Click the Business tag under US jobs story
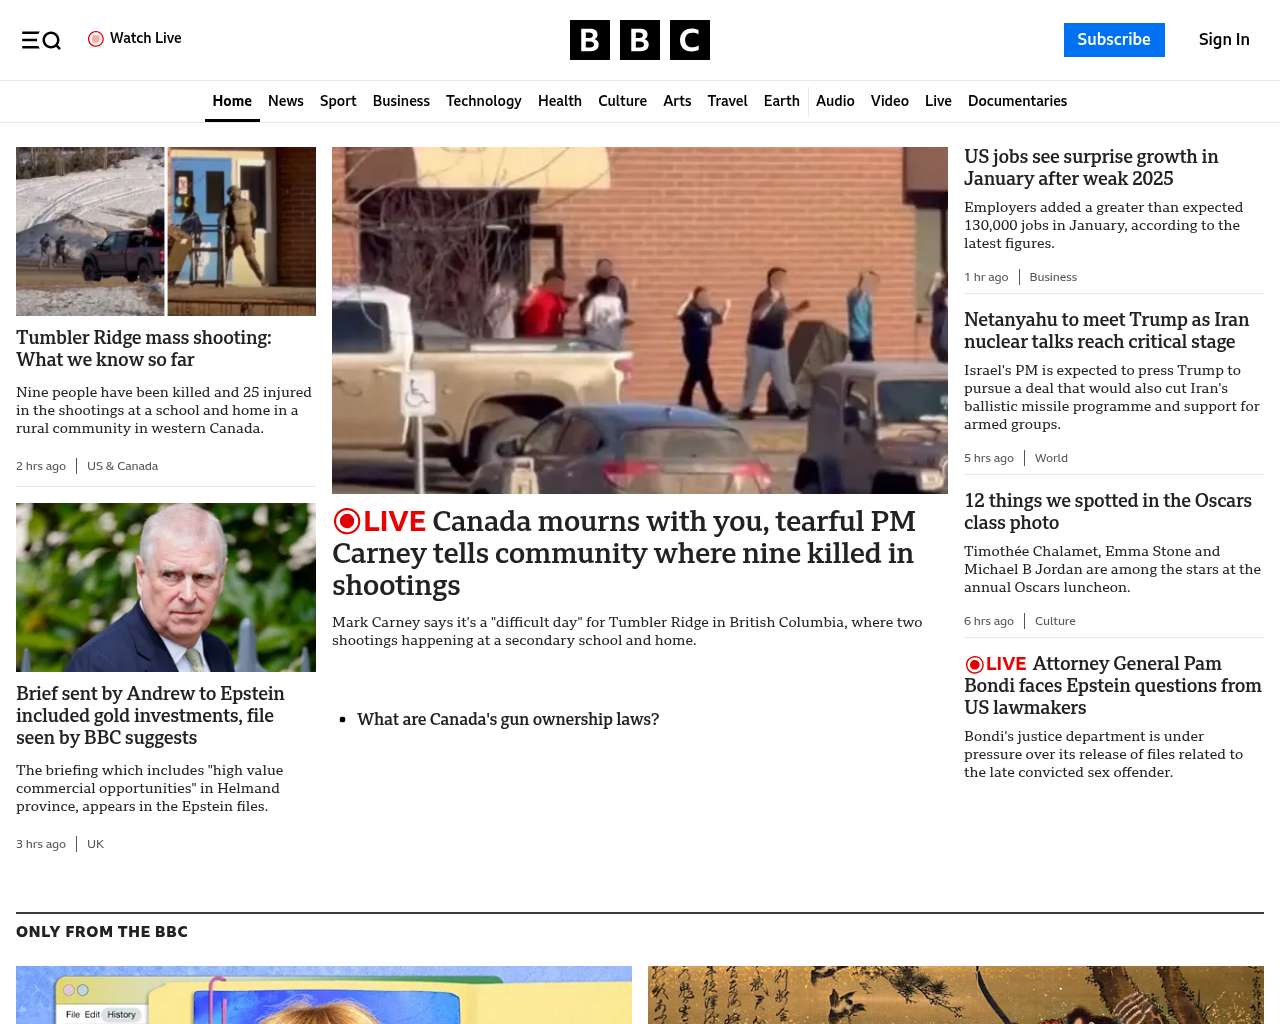1280x1024 pixels. coord(1053,277)
